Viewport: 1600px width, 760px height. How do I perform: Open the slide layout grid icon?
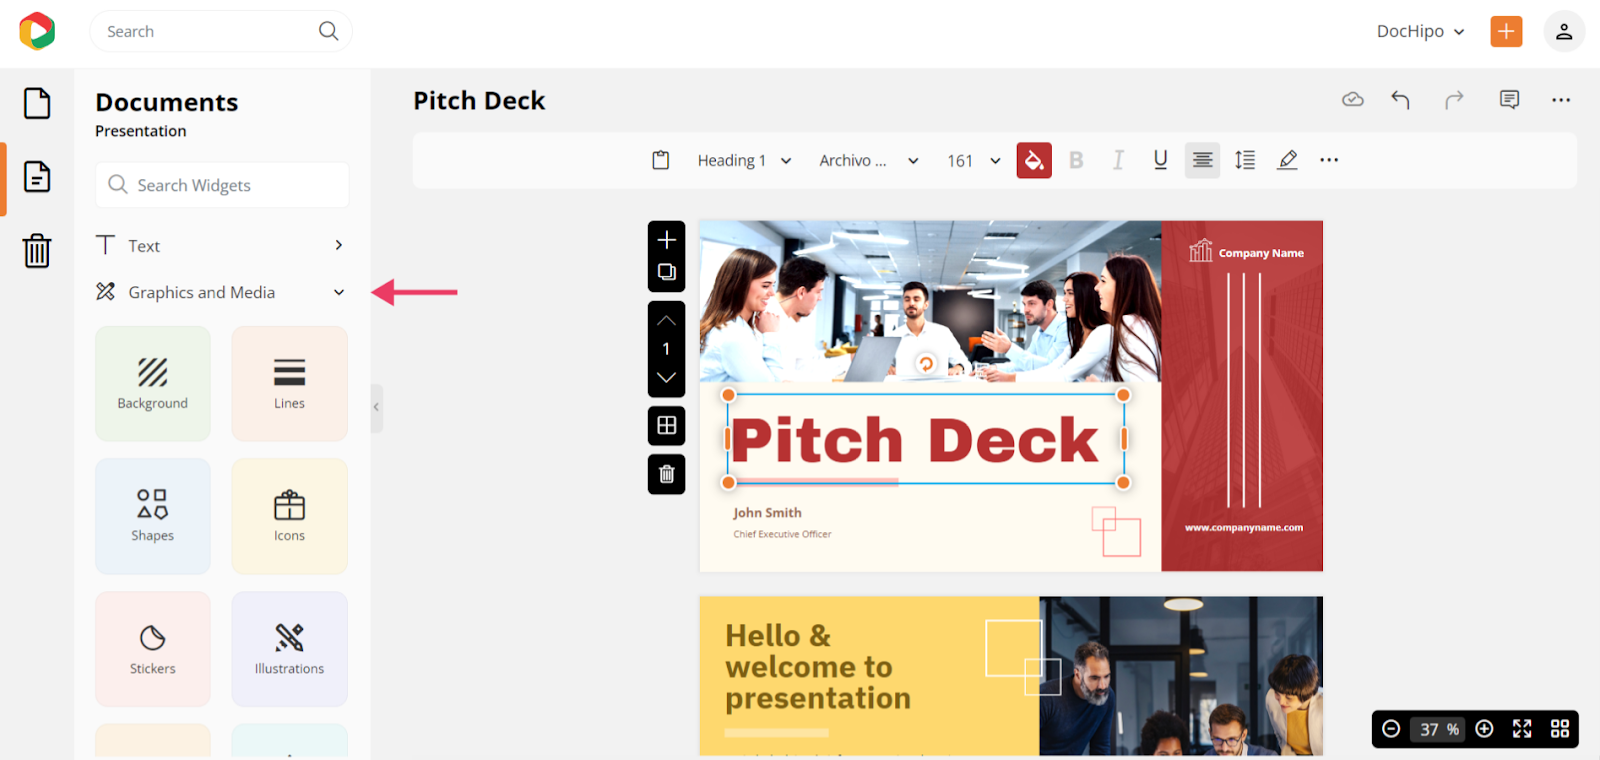tap(667, 425)
